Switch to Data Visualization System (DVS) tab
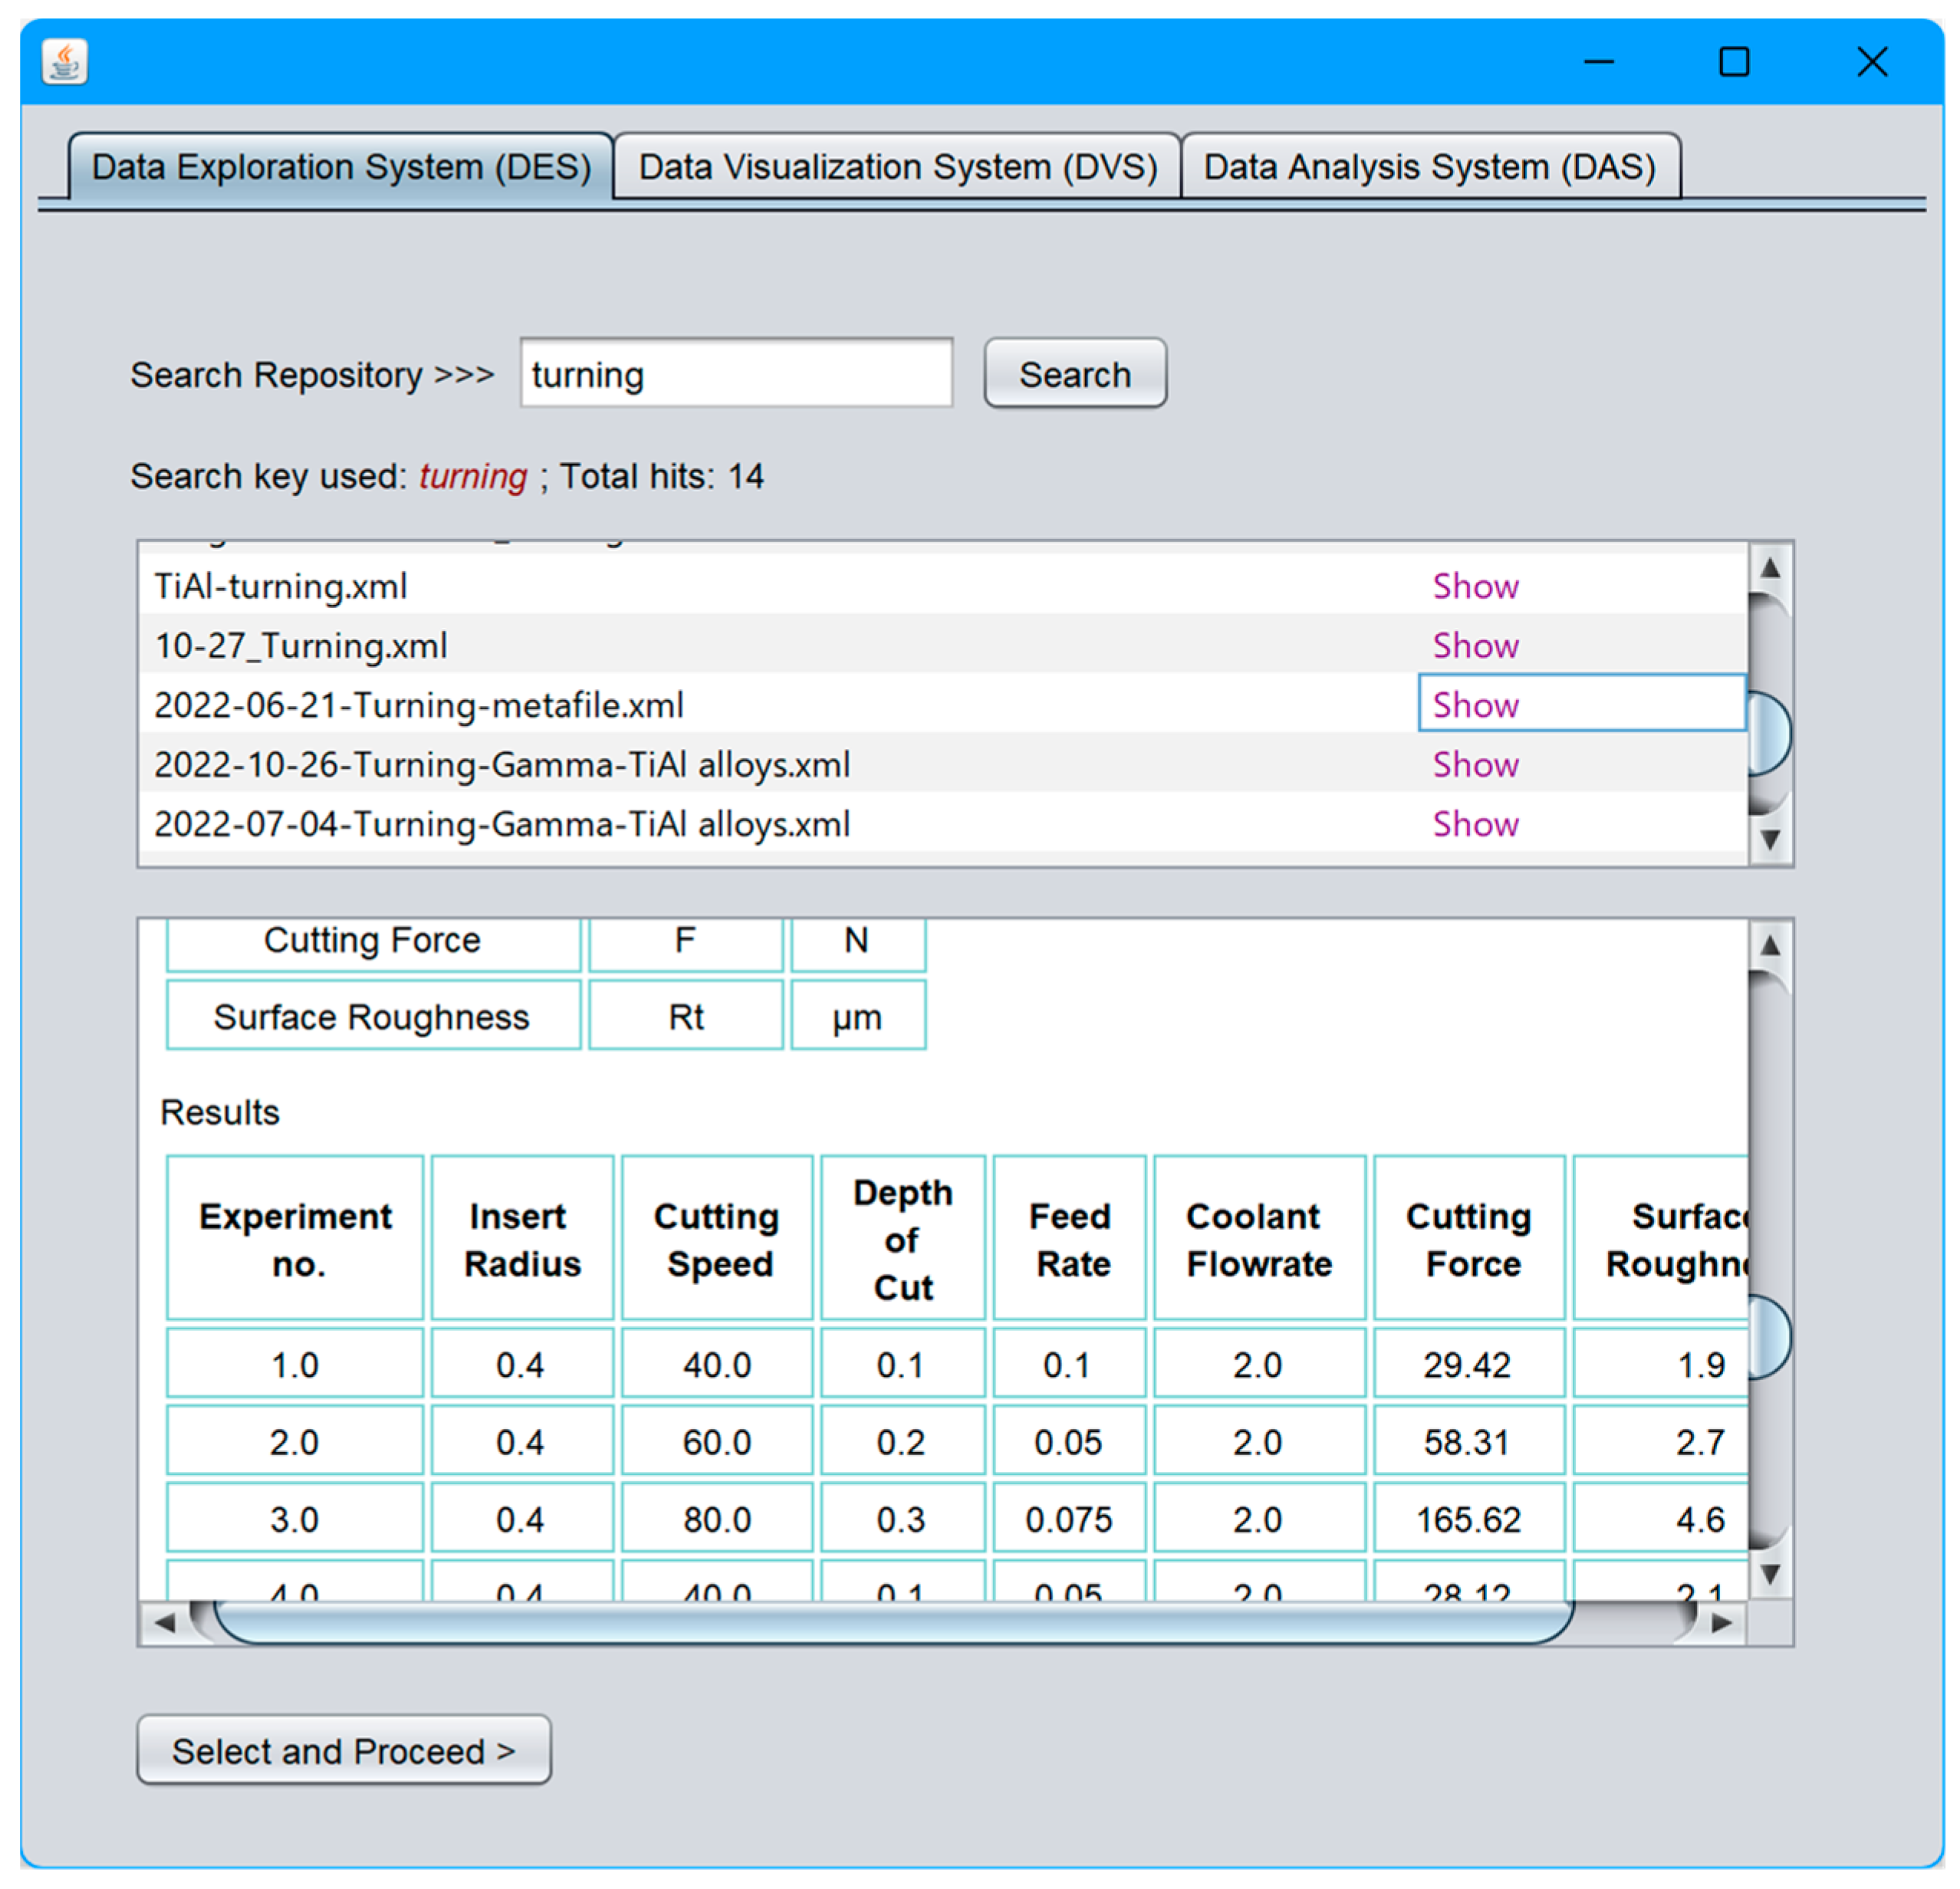 [897, 167]
